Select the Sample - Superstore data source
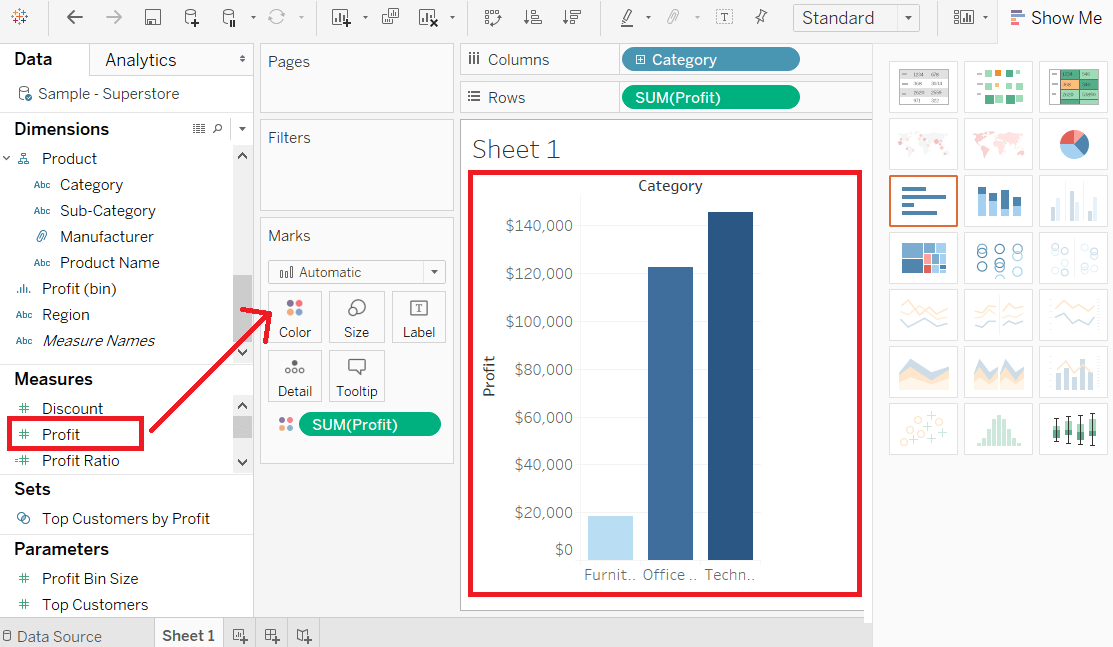 (108, 94)
